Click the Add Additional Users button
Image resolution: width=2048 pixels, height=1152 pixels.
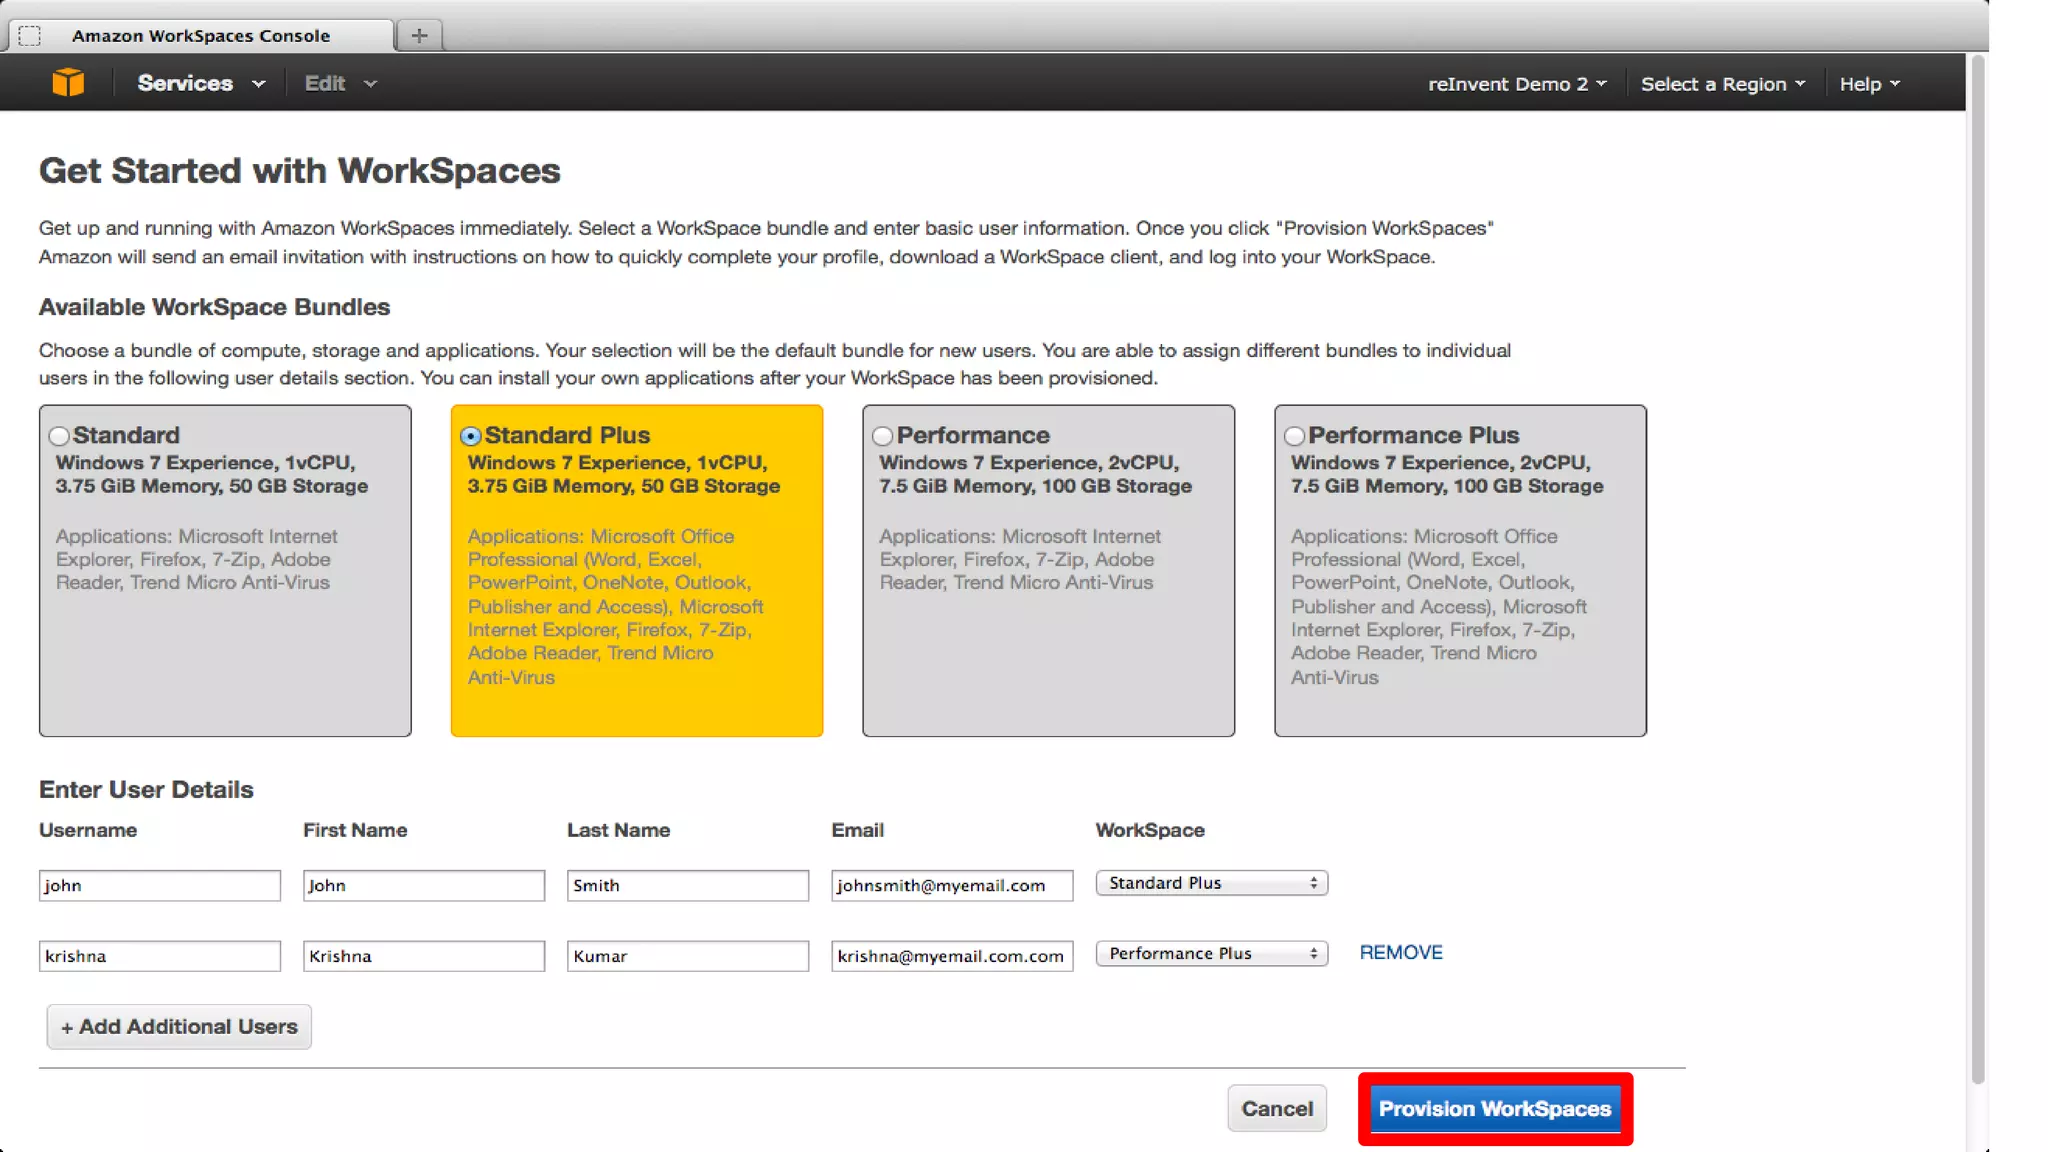tap(179, 1027)
